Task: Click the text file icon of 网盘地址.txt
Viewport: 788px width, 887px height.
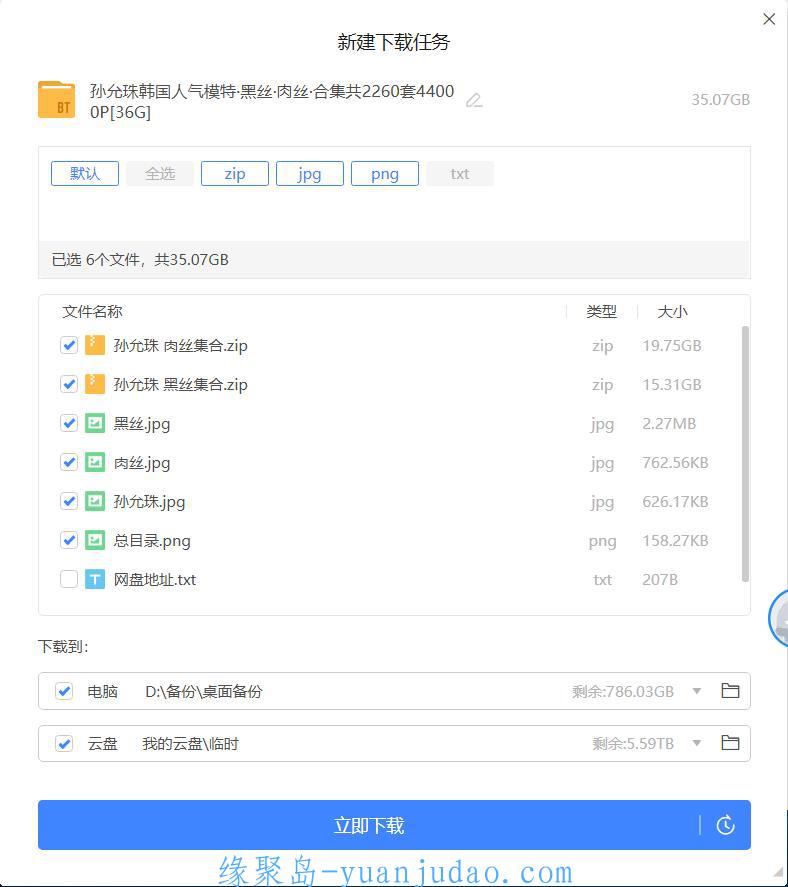Action: tap(94, 579)
